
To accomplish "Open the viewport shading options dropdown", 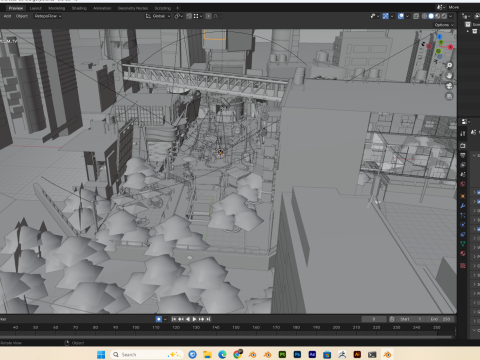I will (451, 16).
